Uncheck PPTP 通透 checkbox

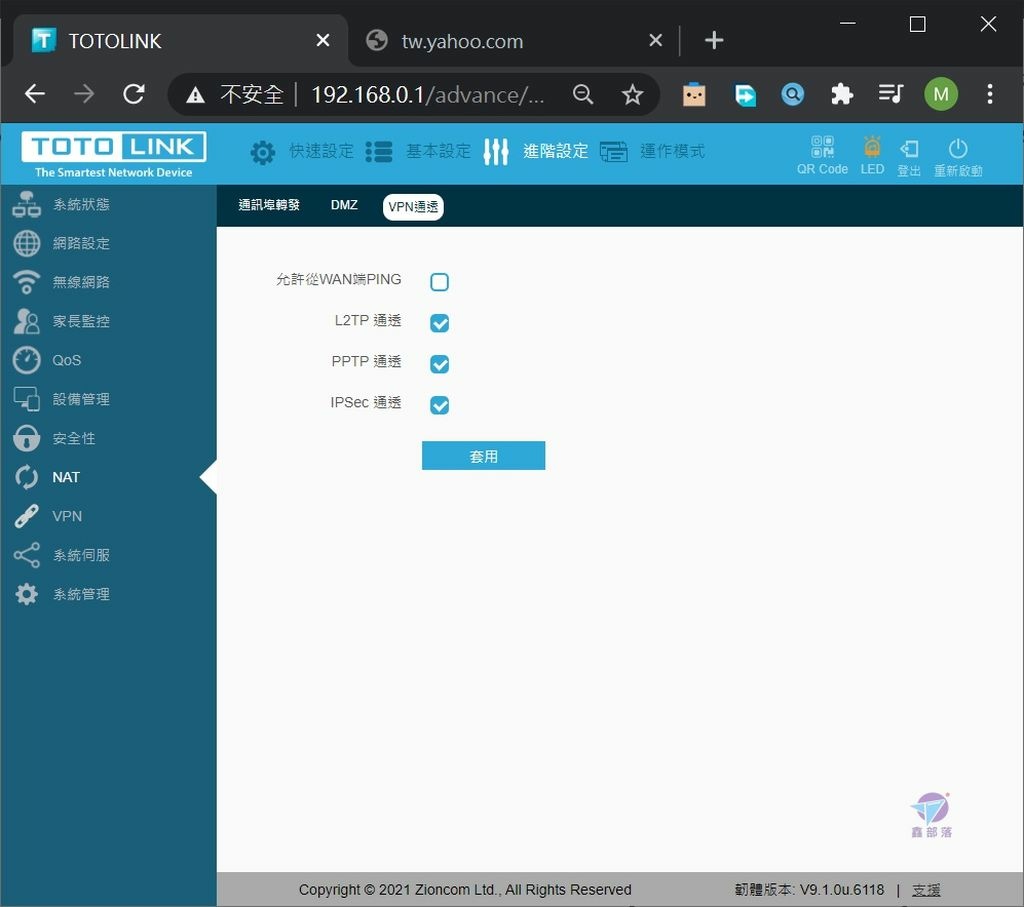tap(440, 364)
